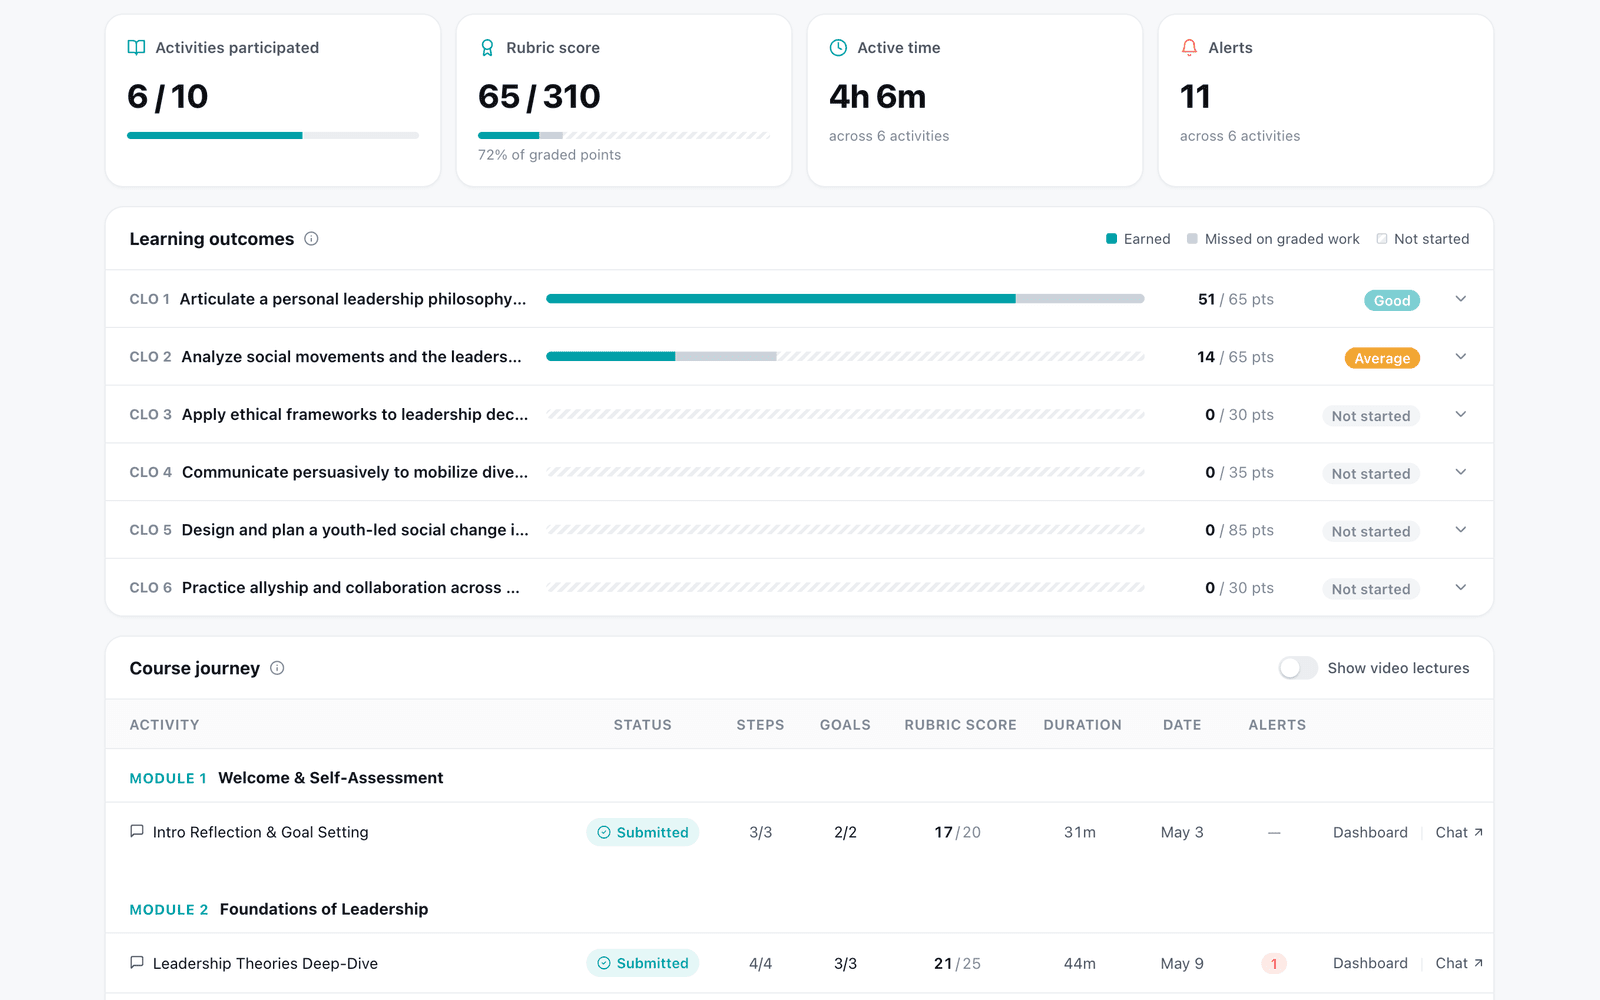The height and width of the screenshot is (1000, 1600).
Task: Open the Course journey info icon
Action: [x=277, y=668]
